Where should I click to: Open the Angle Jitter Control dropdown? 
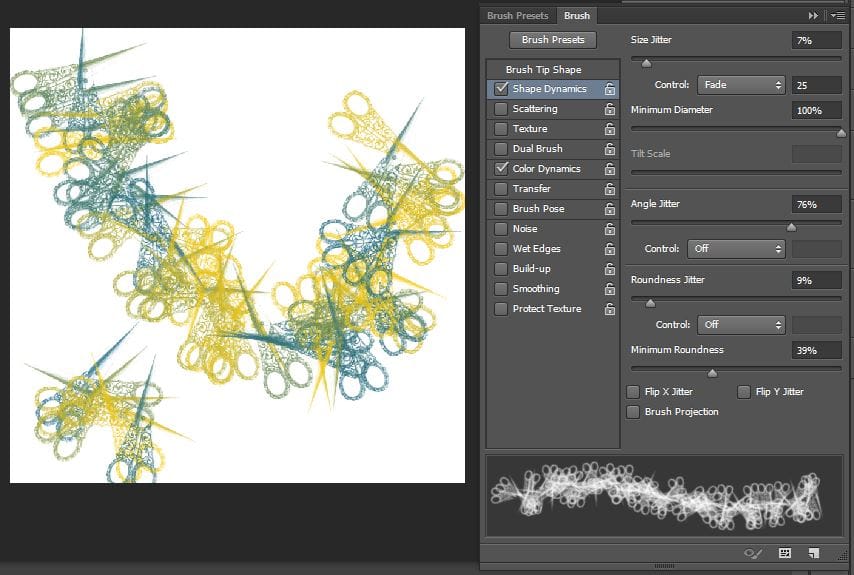736,249
